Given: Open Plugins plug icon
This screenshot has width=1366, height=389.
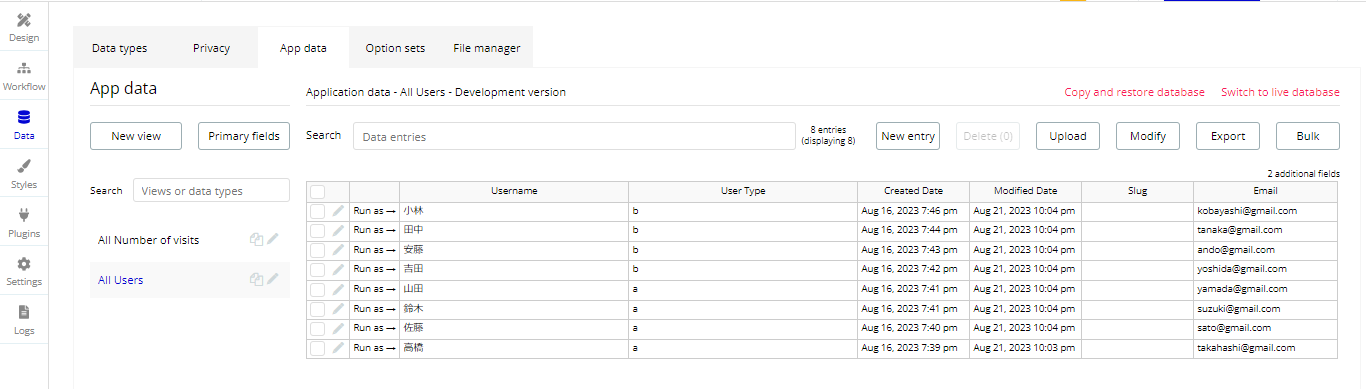Looking at the screenshot, I should point(24,214).
